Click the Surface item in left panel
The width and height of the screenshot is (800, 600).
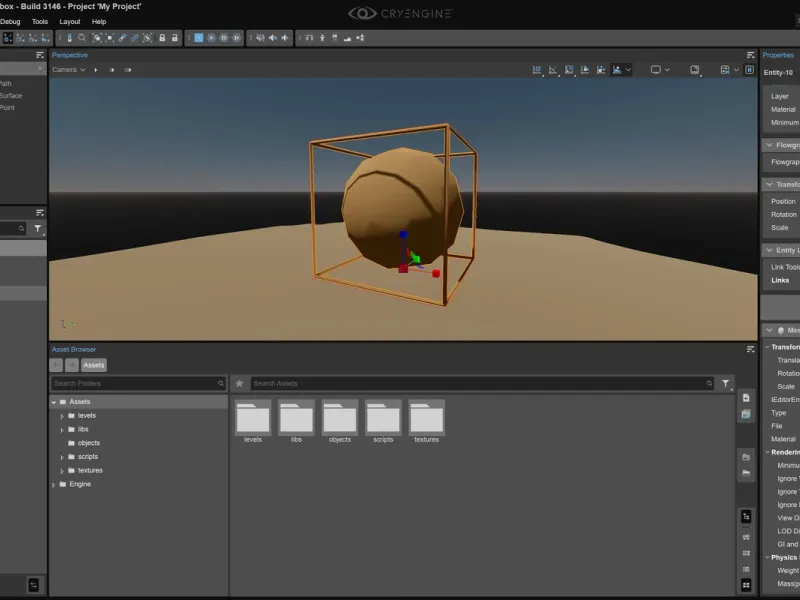(x=11, y=96)
